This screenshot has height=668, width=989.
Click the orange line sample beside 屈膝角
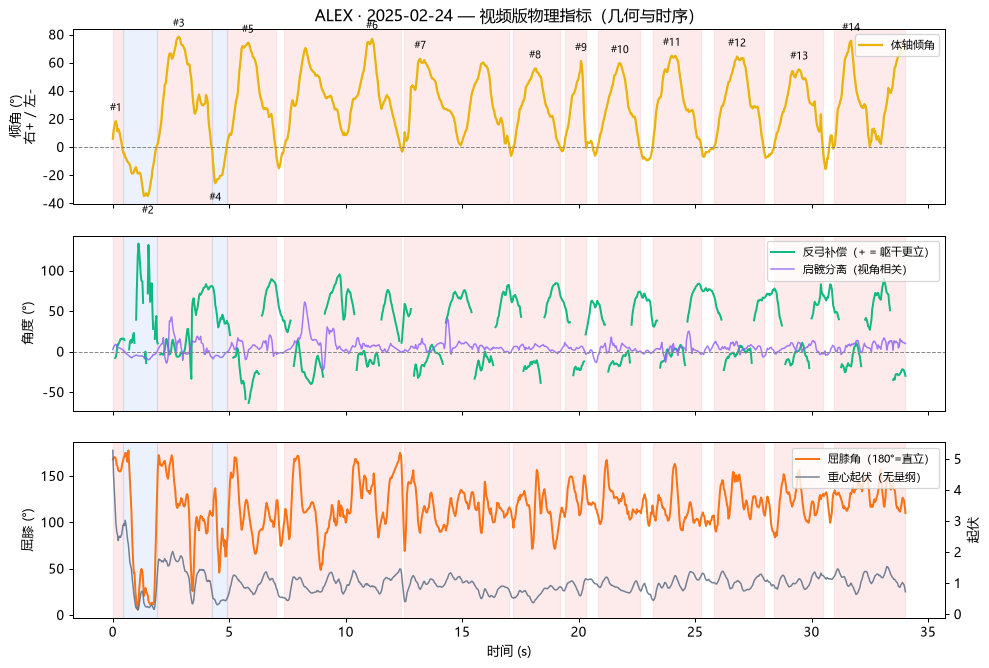[x=808, y=459]
